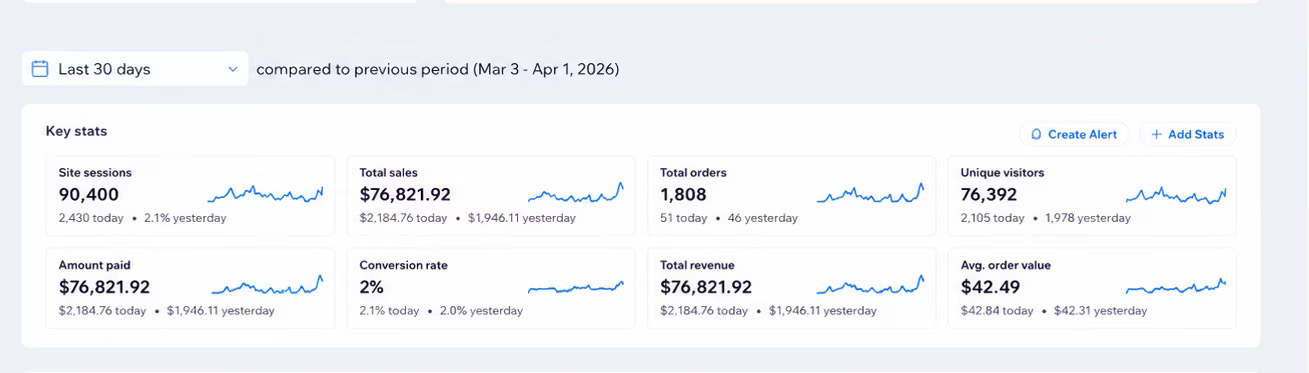Select the 90,400 site sessions value
The width and height of the screenshot is (1309, 373).
click(x=89, y=195)
